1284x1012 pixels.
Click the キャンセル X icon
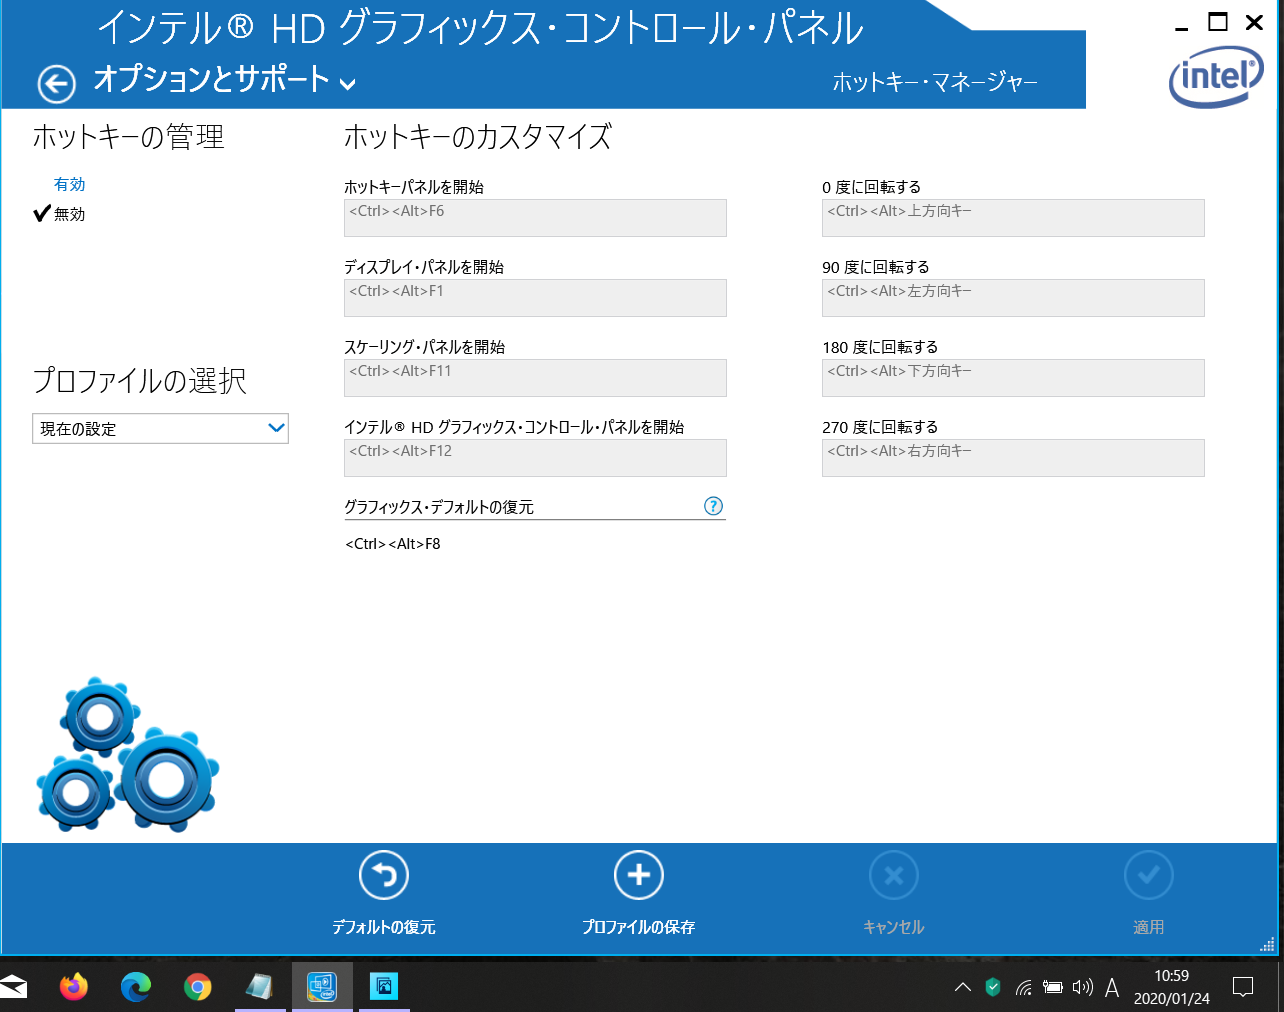(x=894, y=875)
